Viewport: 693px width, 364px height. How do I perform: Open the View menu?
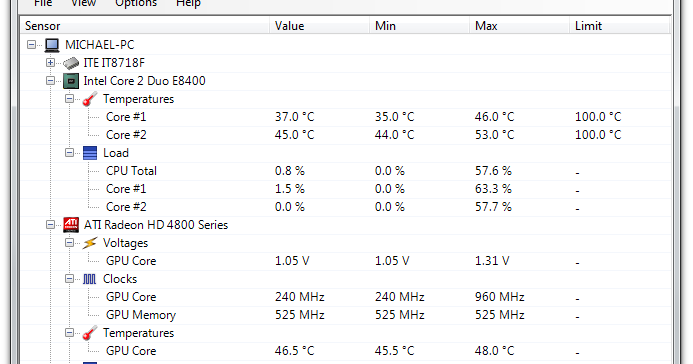(x=84, y=4)
